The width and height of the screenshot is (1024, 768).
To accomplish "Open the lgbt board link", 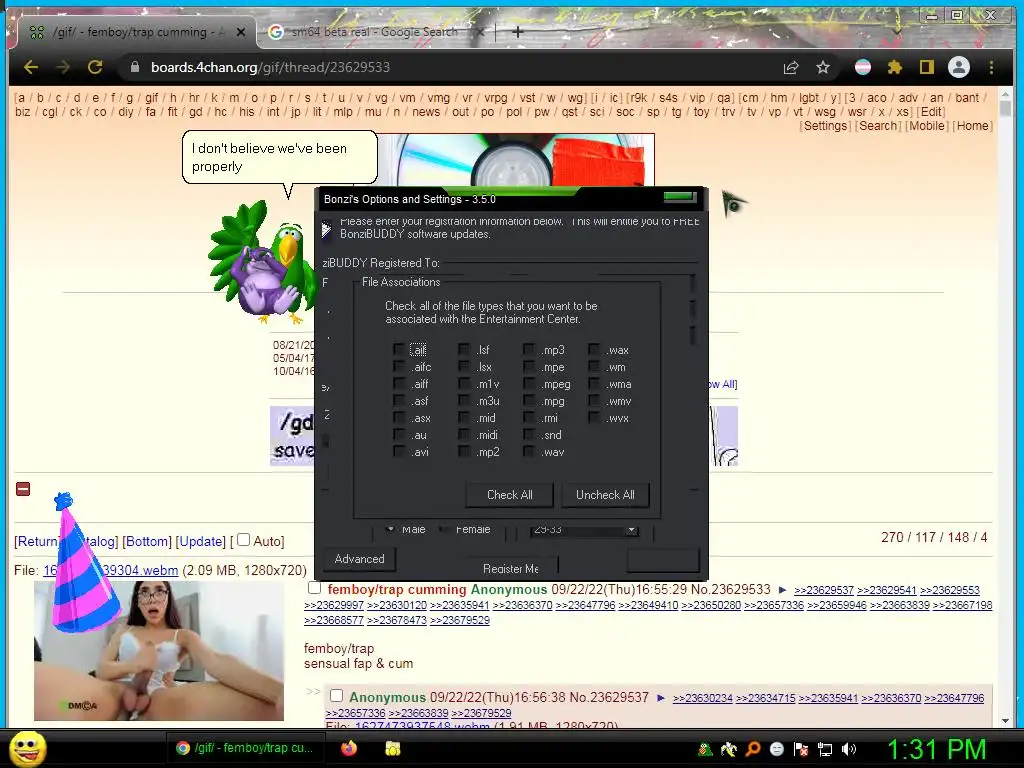I will [808, 98].
